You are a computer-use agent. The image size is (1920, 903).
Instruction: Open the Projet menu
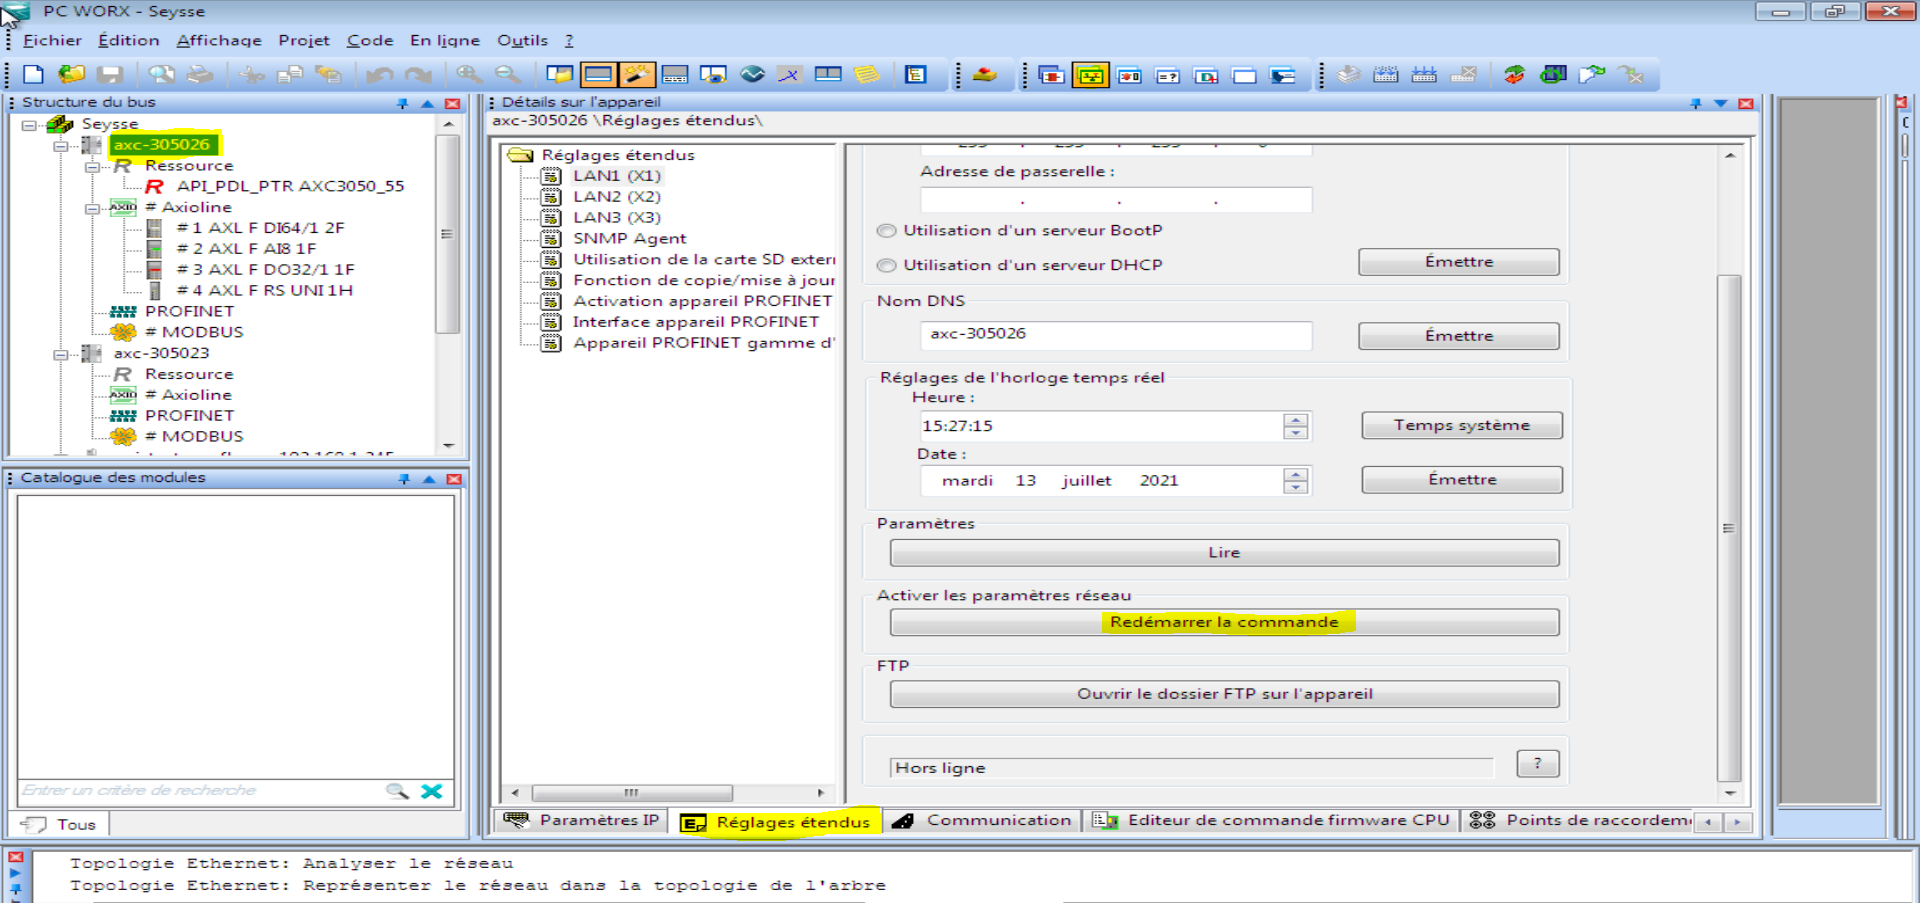(x=303, y=40)
